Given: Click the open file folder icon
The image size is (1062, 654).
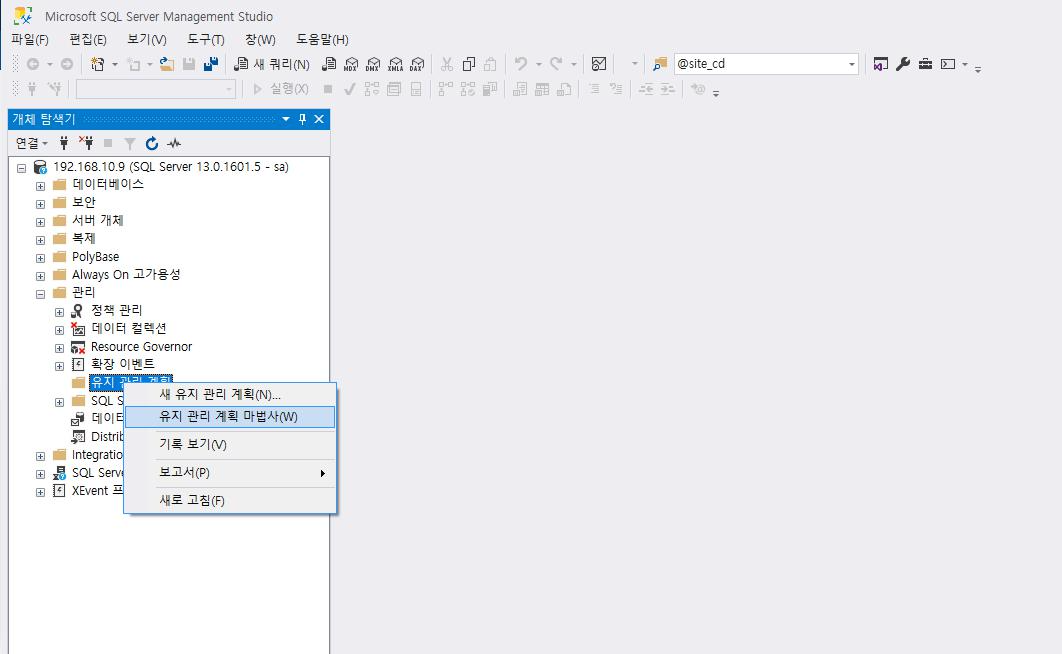Looking at the screenshot, I should coord(167,64).
